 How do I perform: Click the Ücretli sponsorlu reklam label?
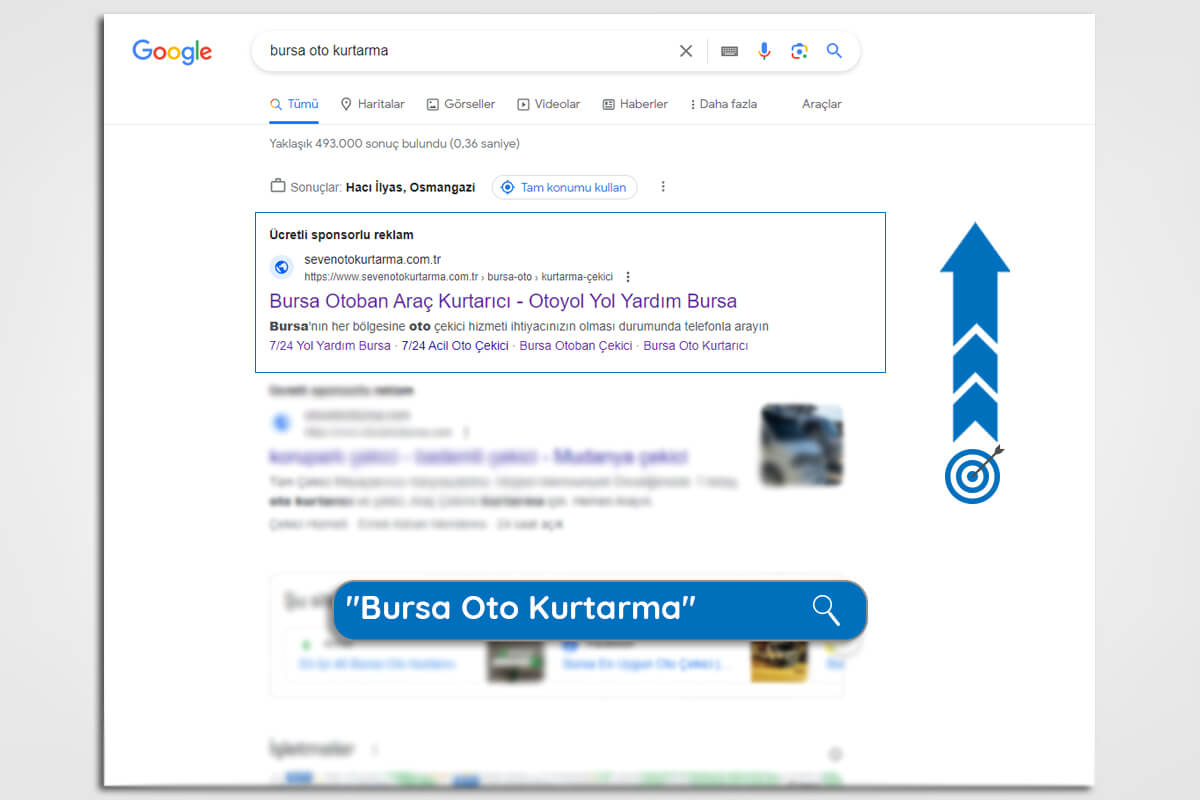(341, 235)
